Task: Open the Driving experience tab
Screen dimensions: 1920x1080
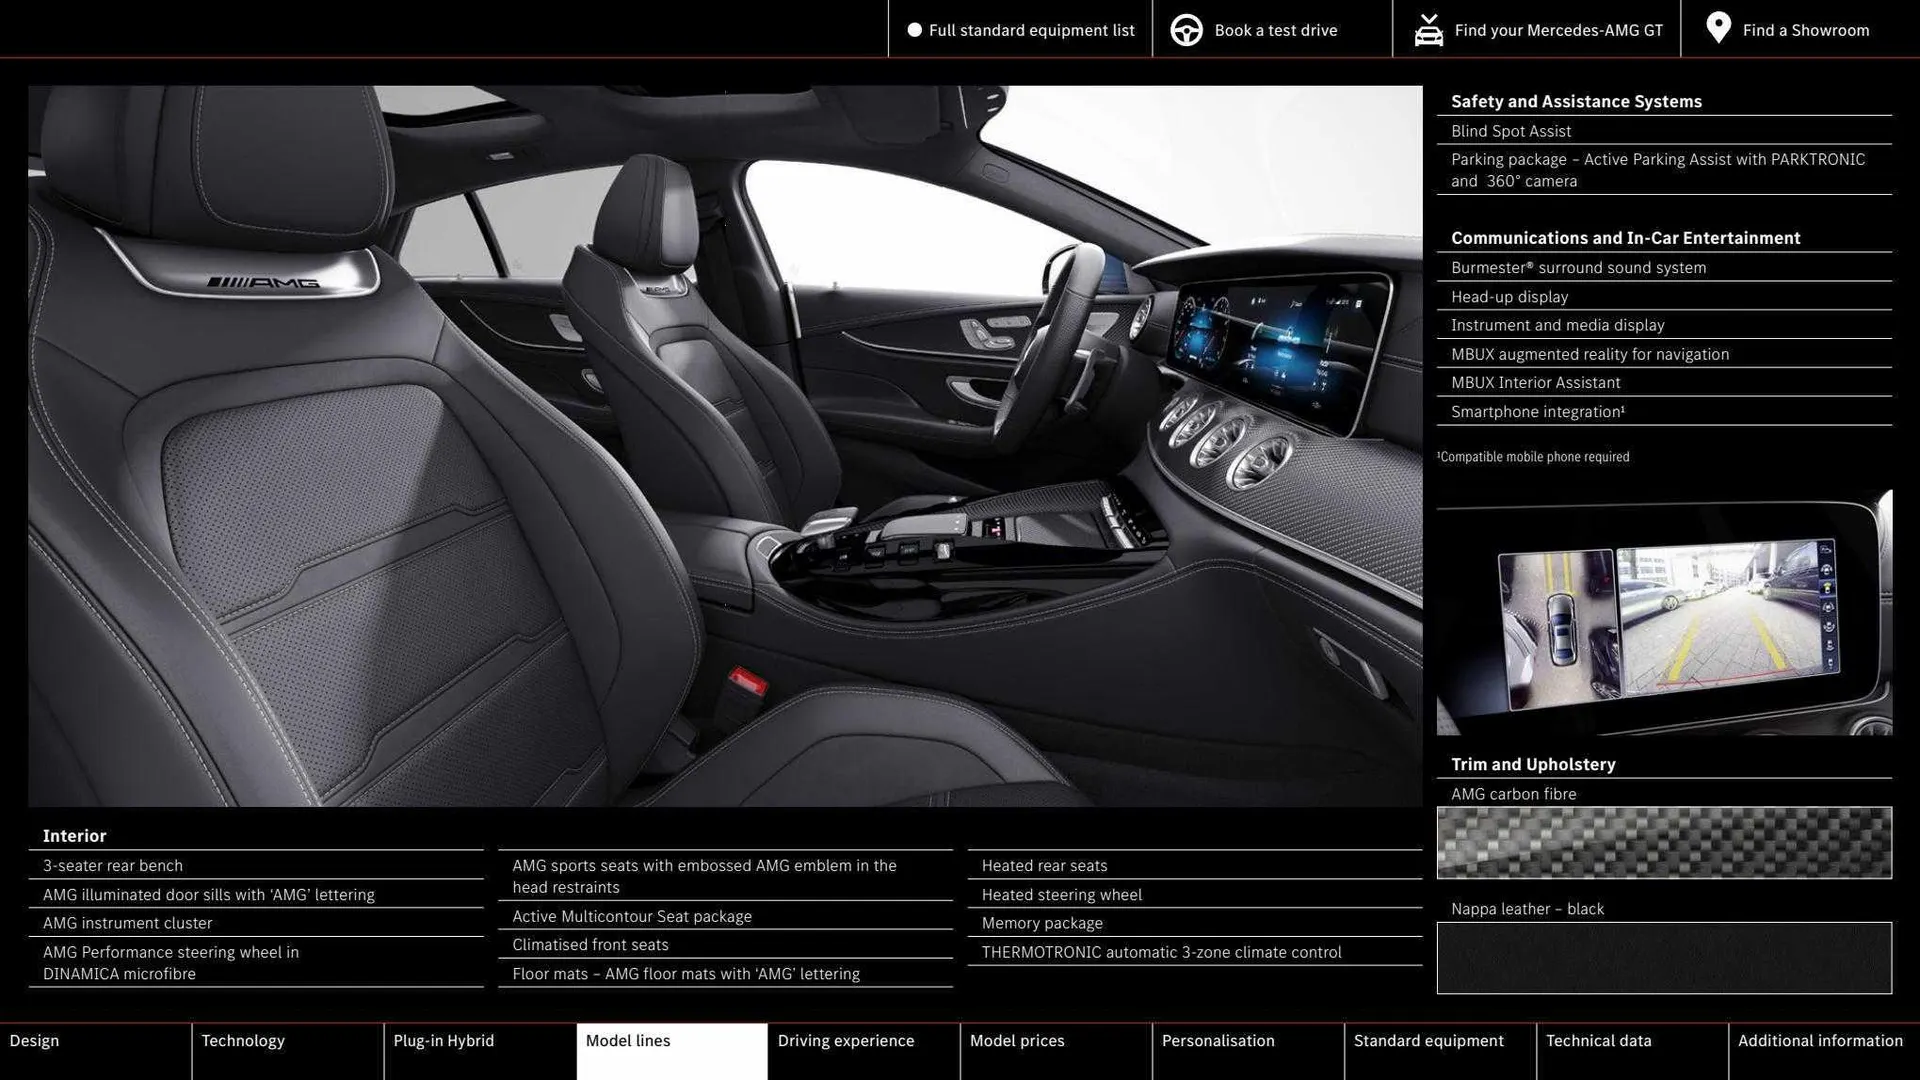Action: 845,1040
